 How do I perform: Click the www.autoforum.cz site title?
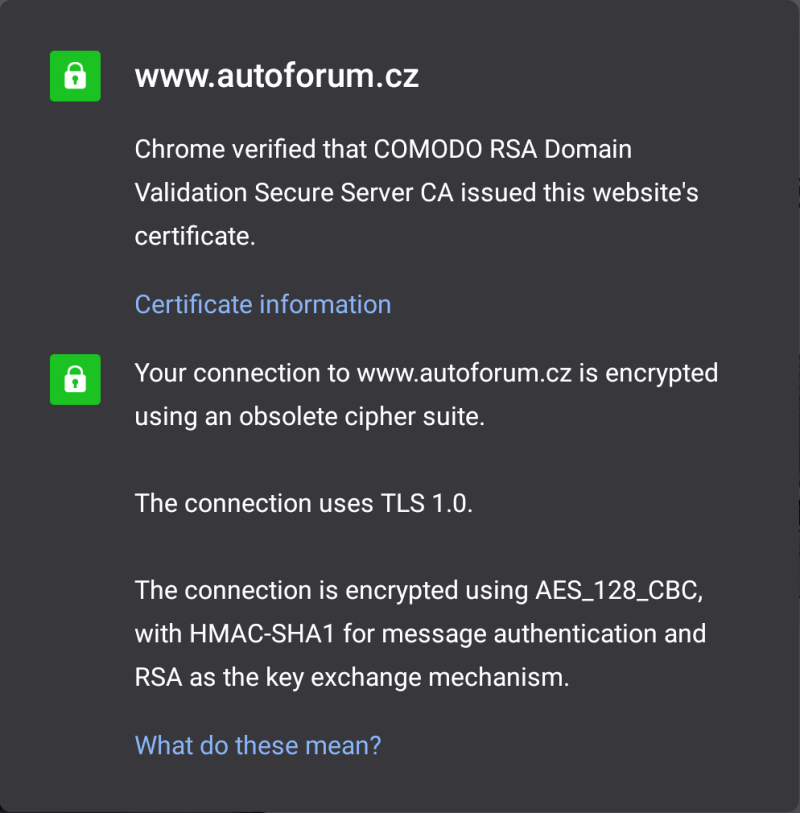(x=277, y=76)
